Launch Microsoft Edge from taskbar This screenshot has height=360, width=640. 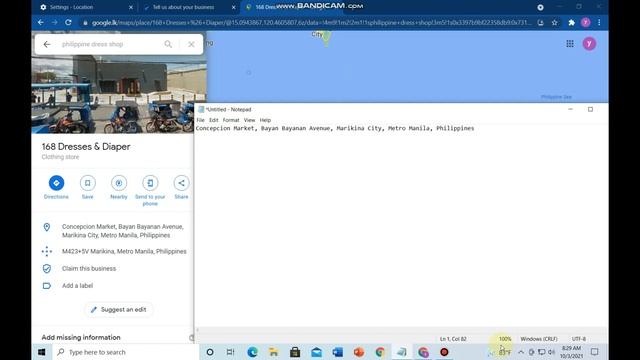(252, 352)
